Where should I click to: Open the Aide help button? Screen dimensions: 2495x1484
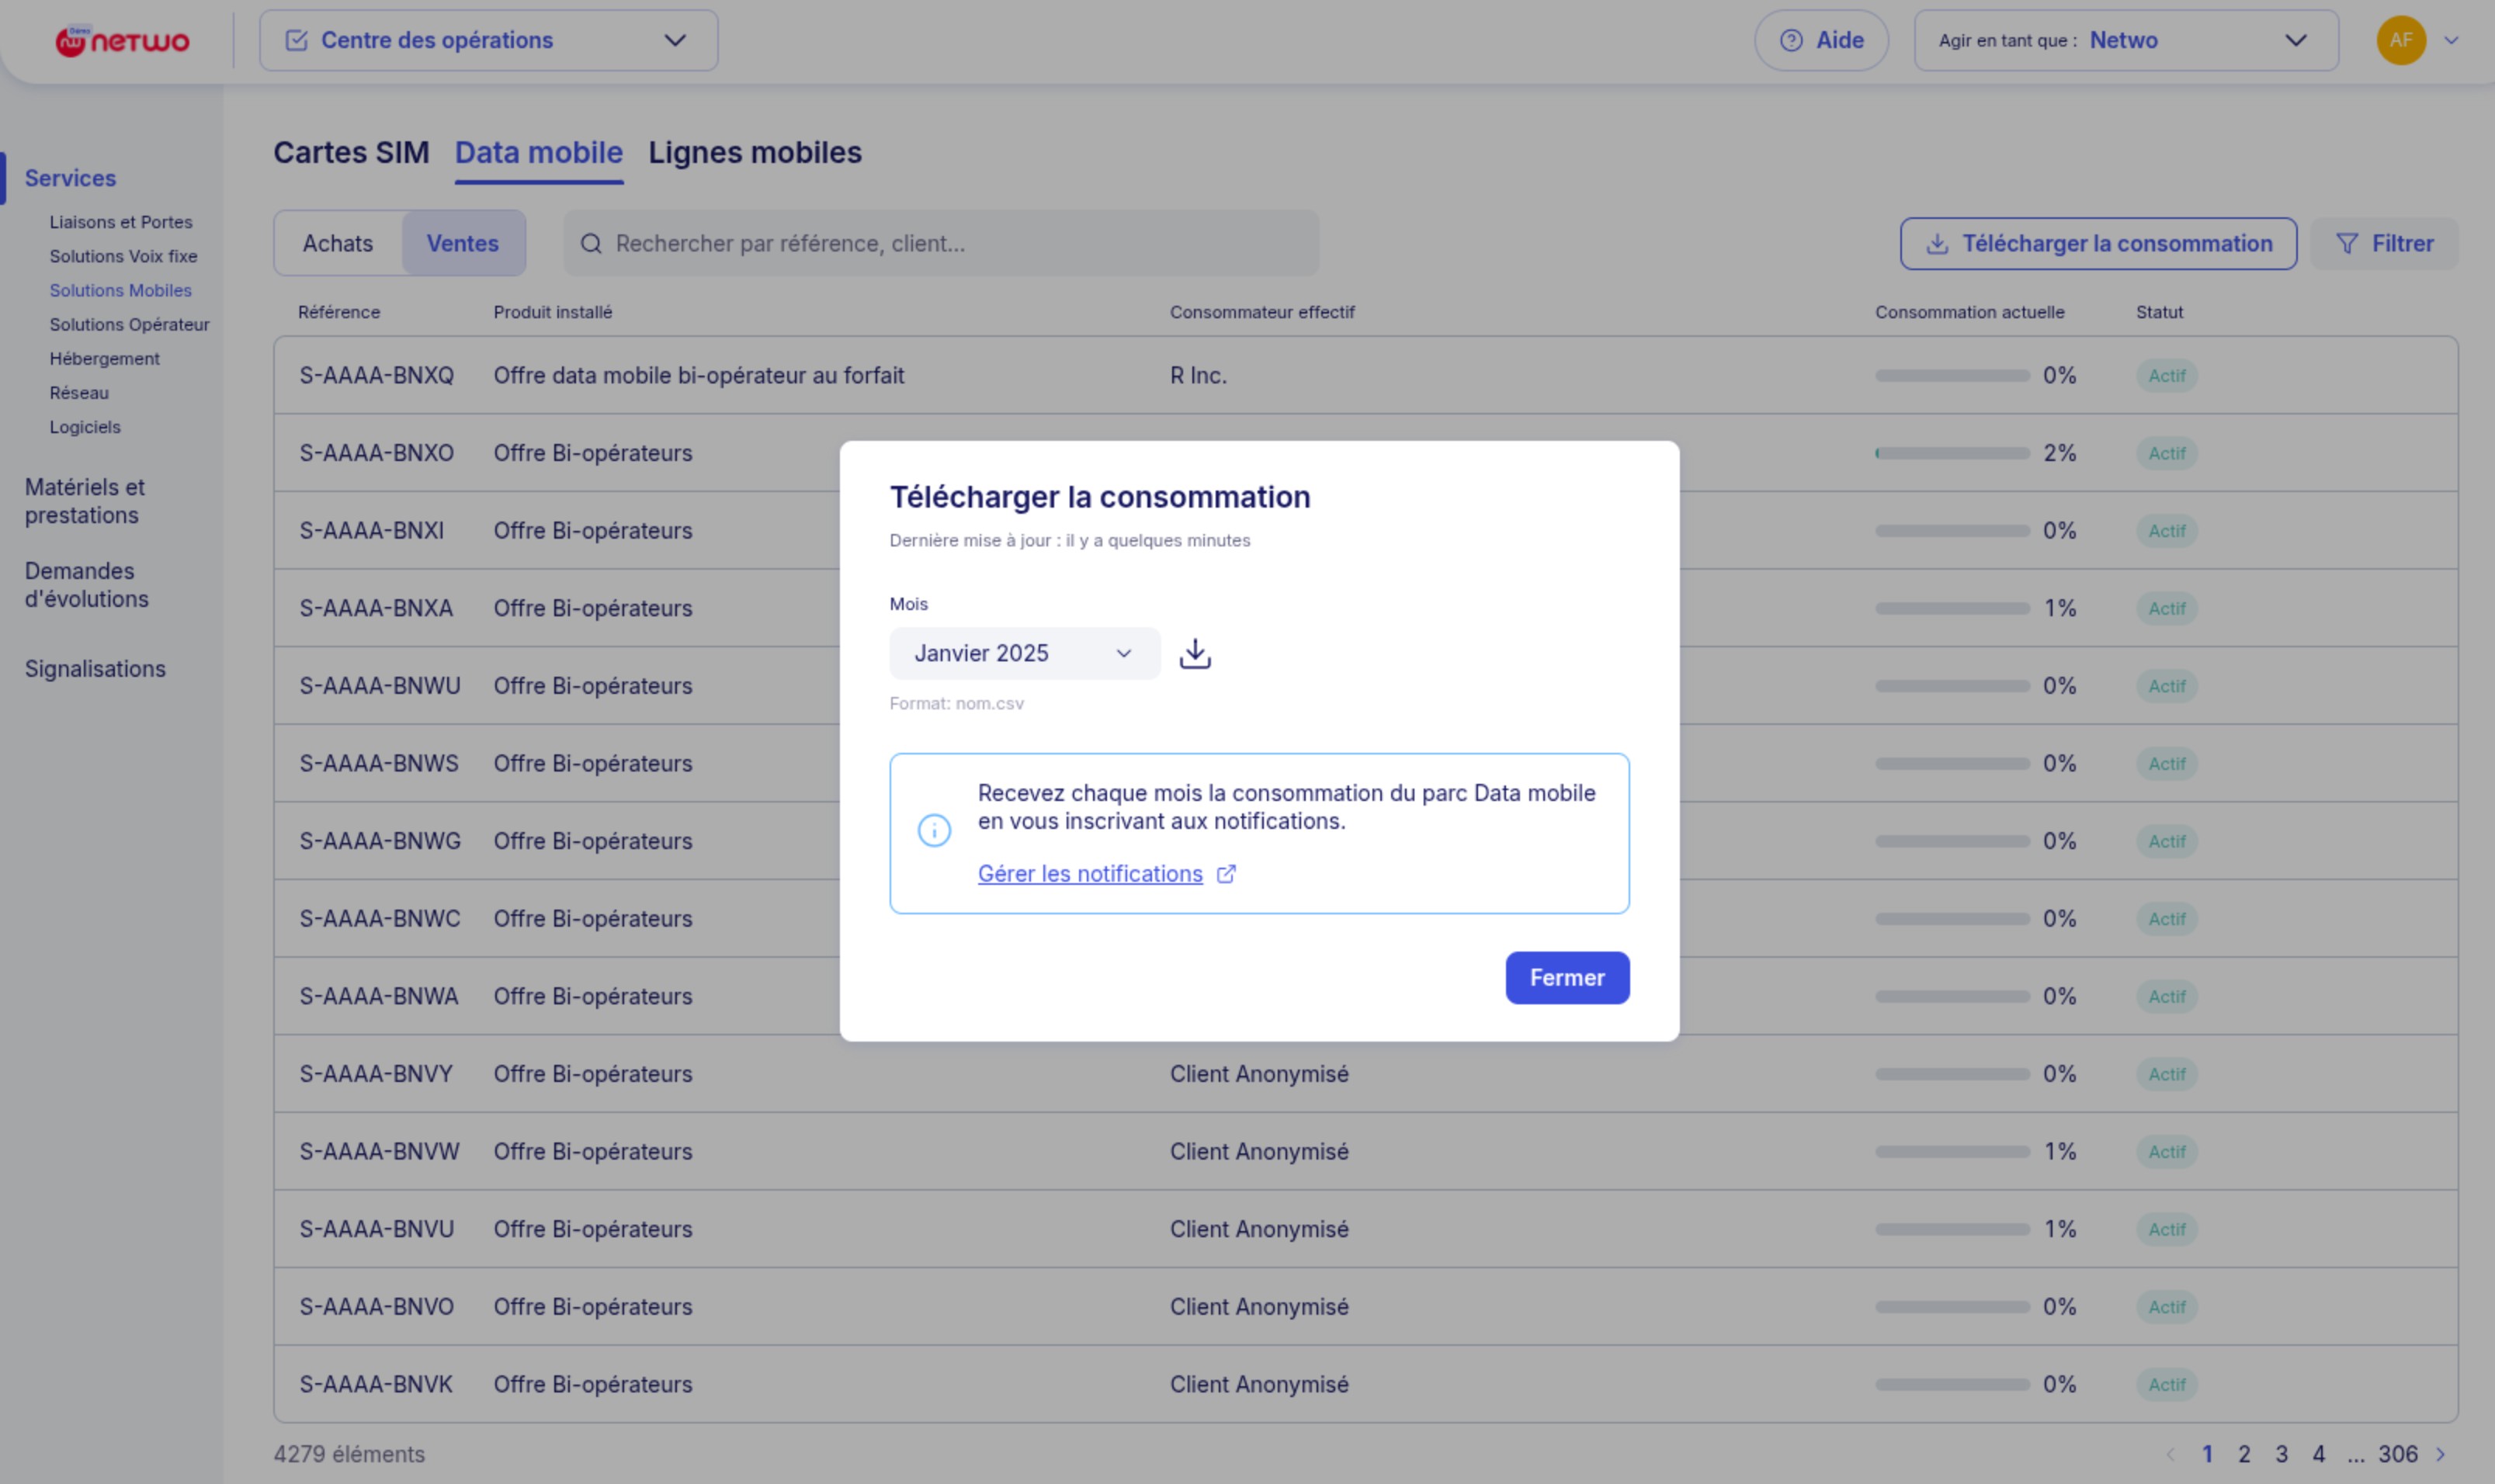tap(1821, 41)
